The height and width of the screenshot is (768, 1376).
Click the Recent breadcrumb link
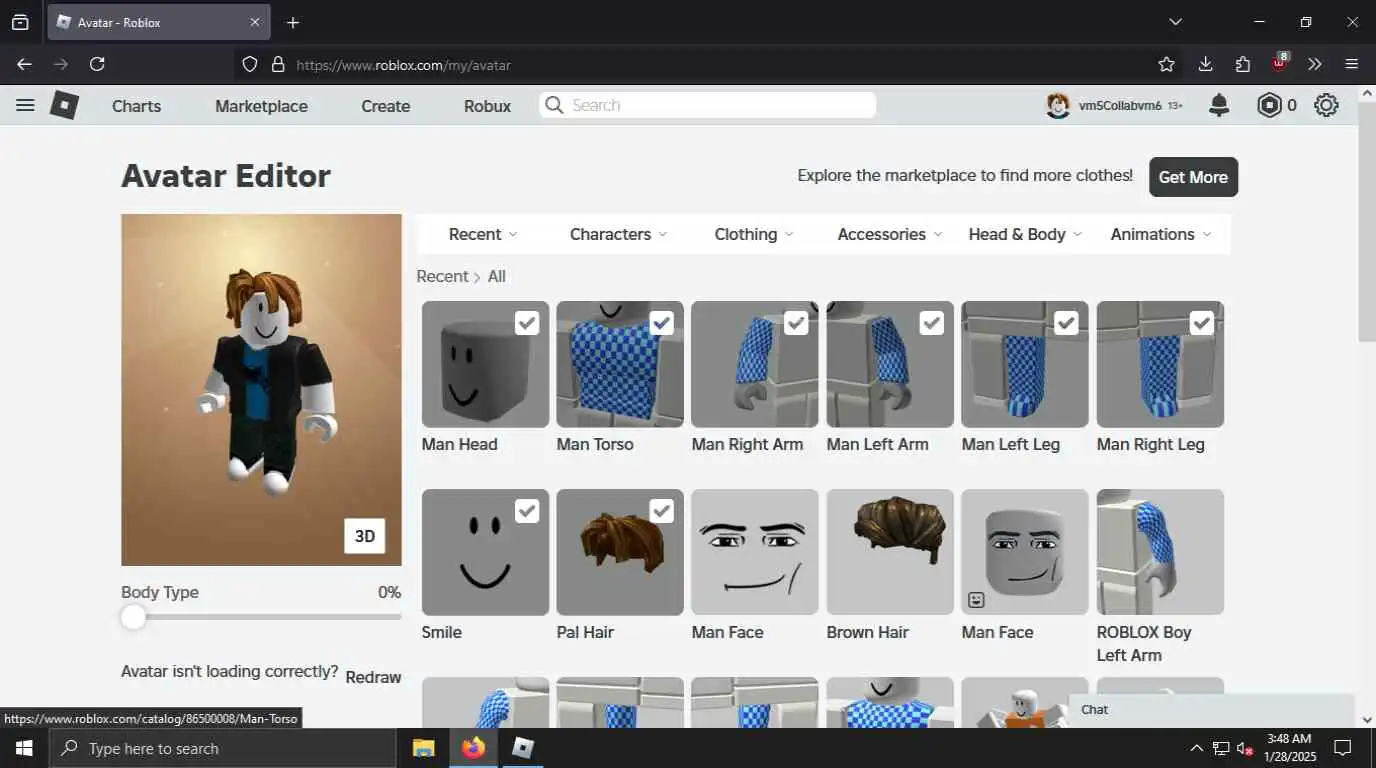442,276
